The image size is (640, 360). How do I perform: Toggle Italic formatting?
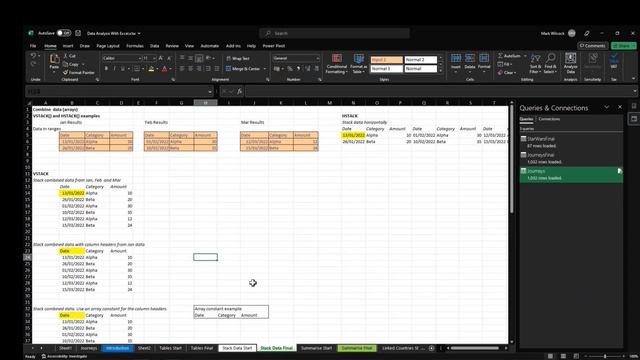(x=114, y=69)
